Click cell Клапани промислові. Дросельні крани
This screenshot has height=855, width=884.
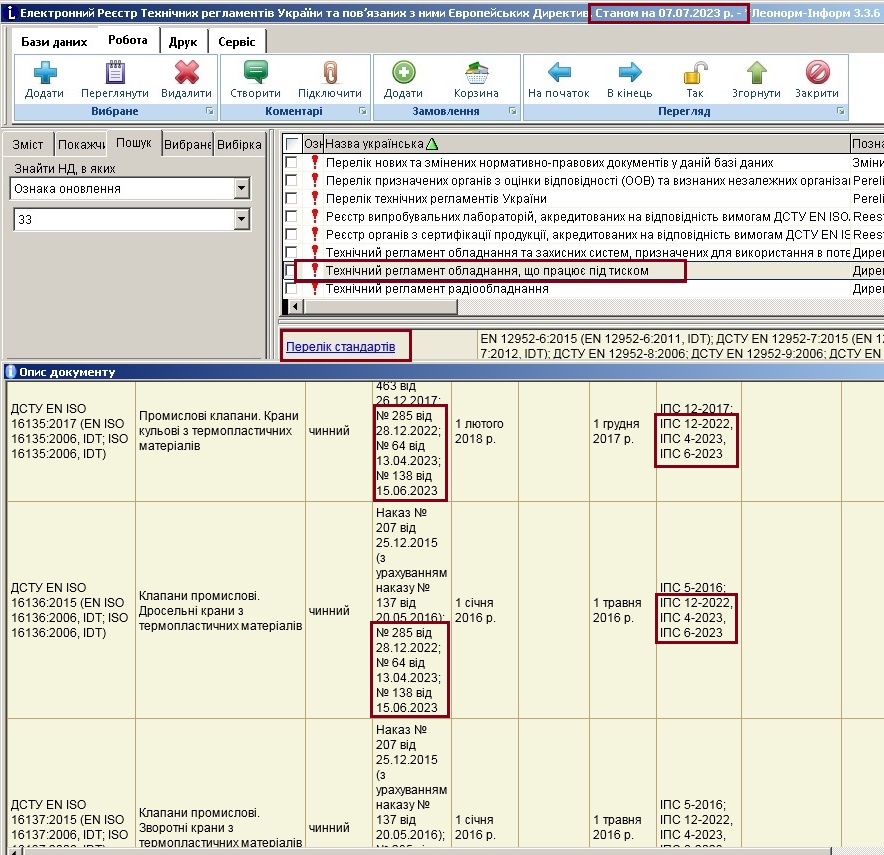pyautogui.click(x=220, y=610)
